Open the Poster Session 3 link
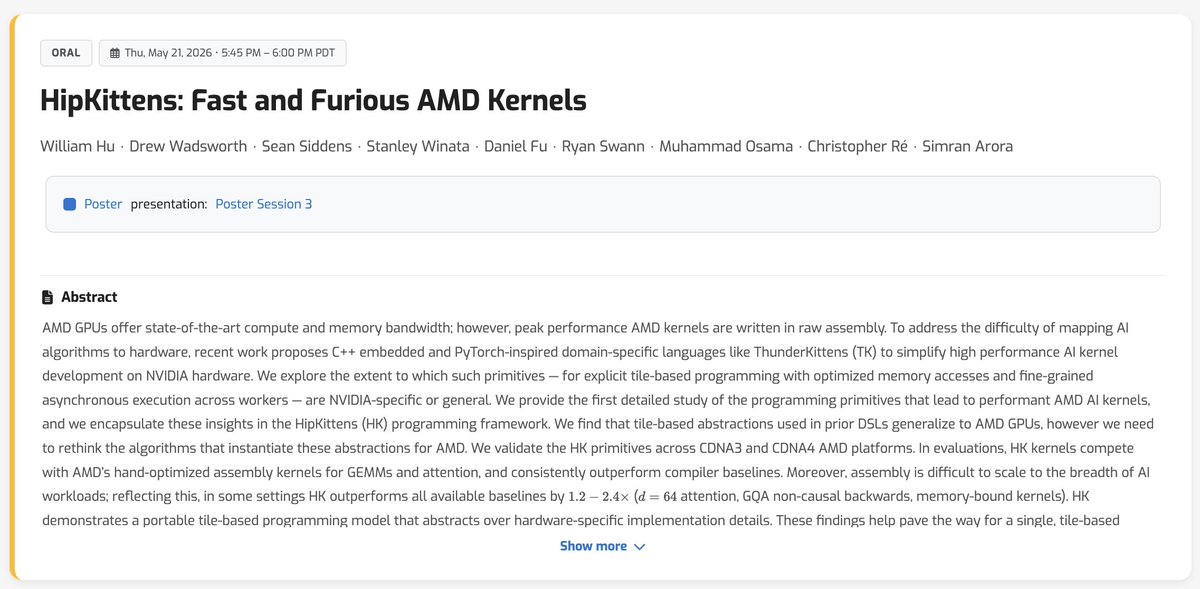The image size is (1200, 589). [x=264, y=204]
